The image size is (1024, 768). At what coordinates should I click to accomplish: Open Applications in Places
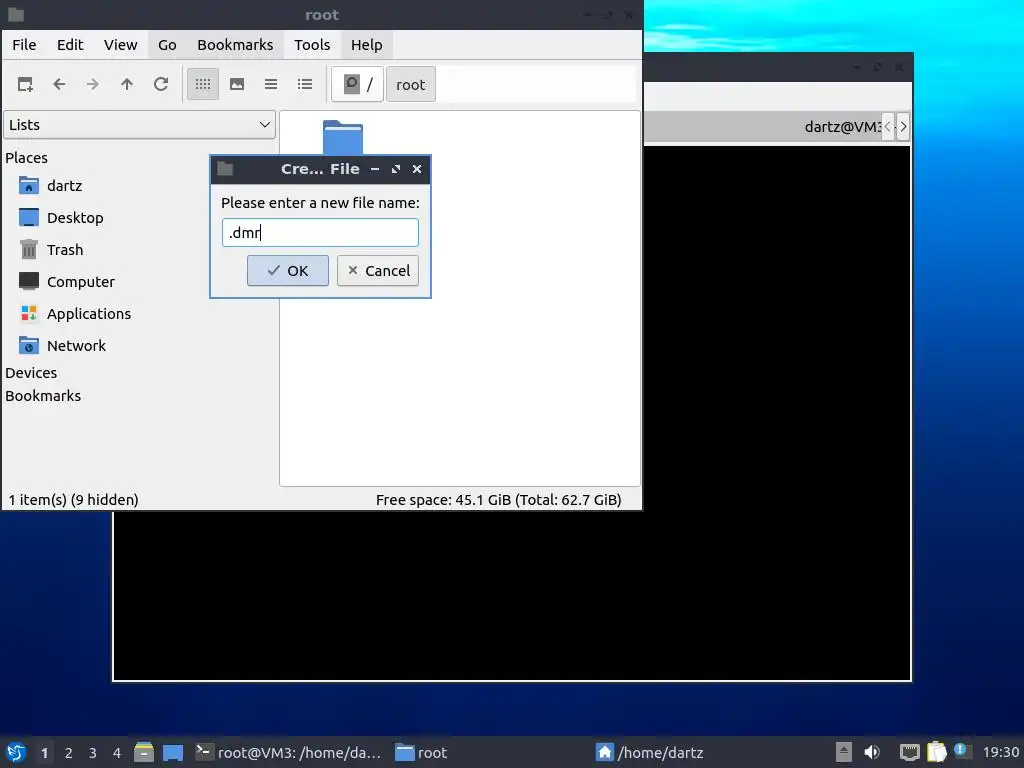pos(88,314)
